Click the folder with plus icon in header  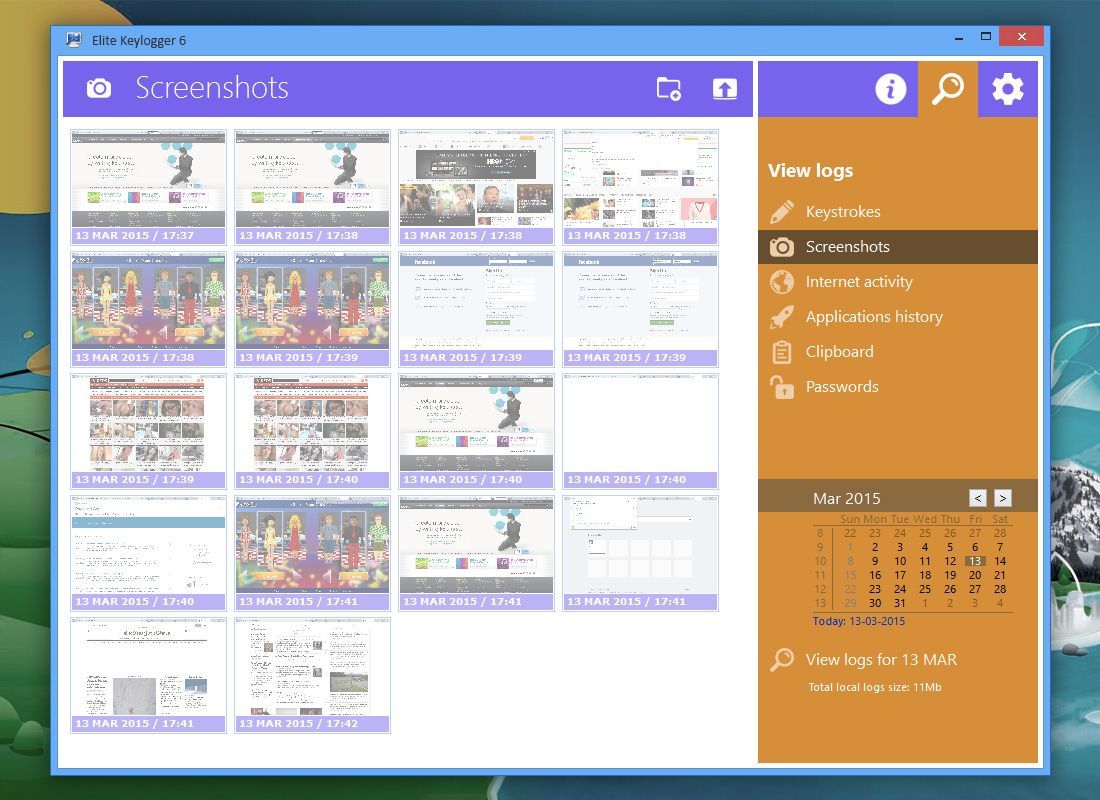(x=669, y=89)
